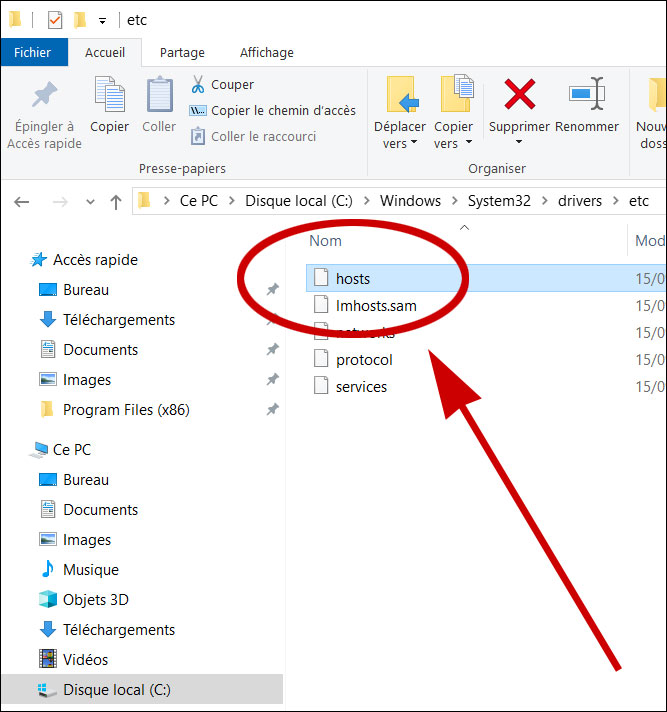
Task: Click the hosts file icon
Action: (x=321, y=277)
